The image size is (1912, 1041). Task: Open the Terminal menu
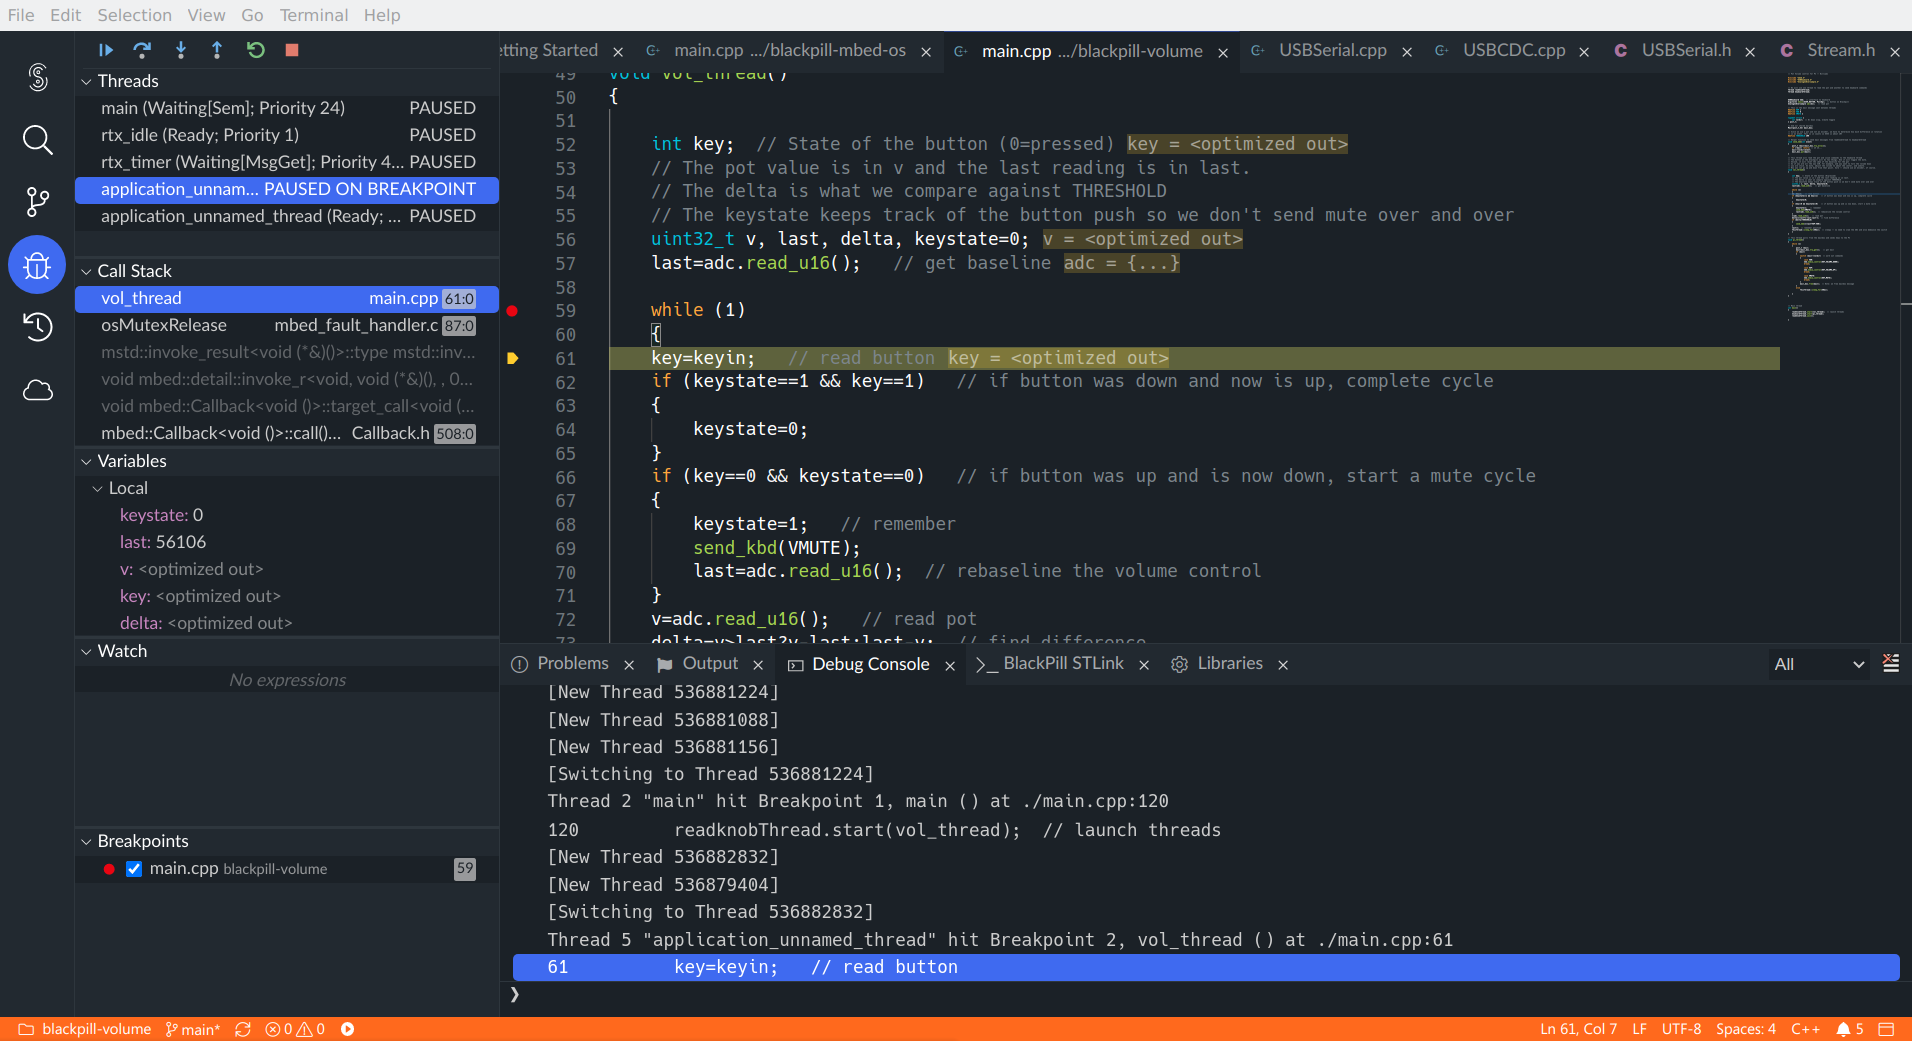click(x=313, y=15)
